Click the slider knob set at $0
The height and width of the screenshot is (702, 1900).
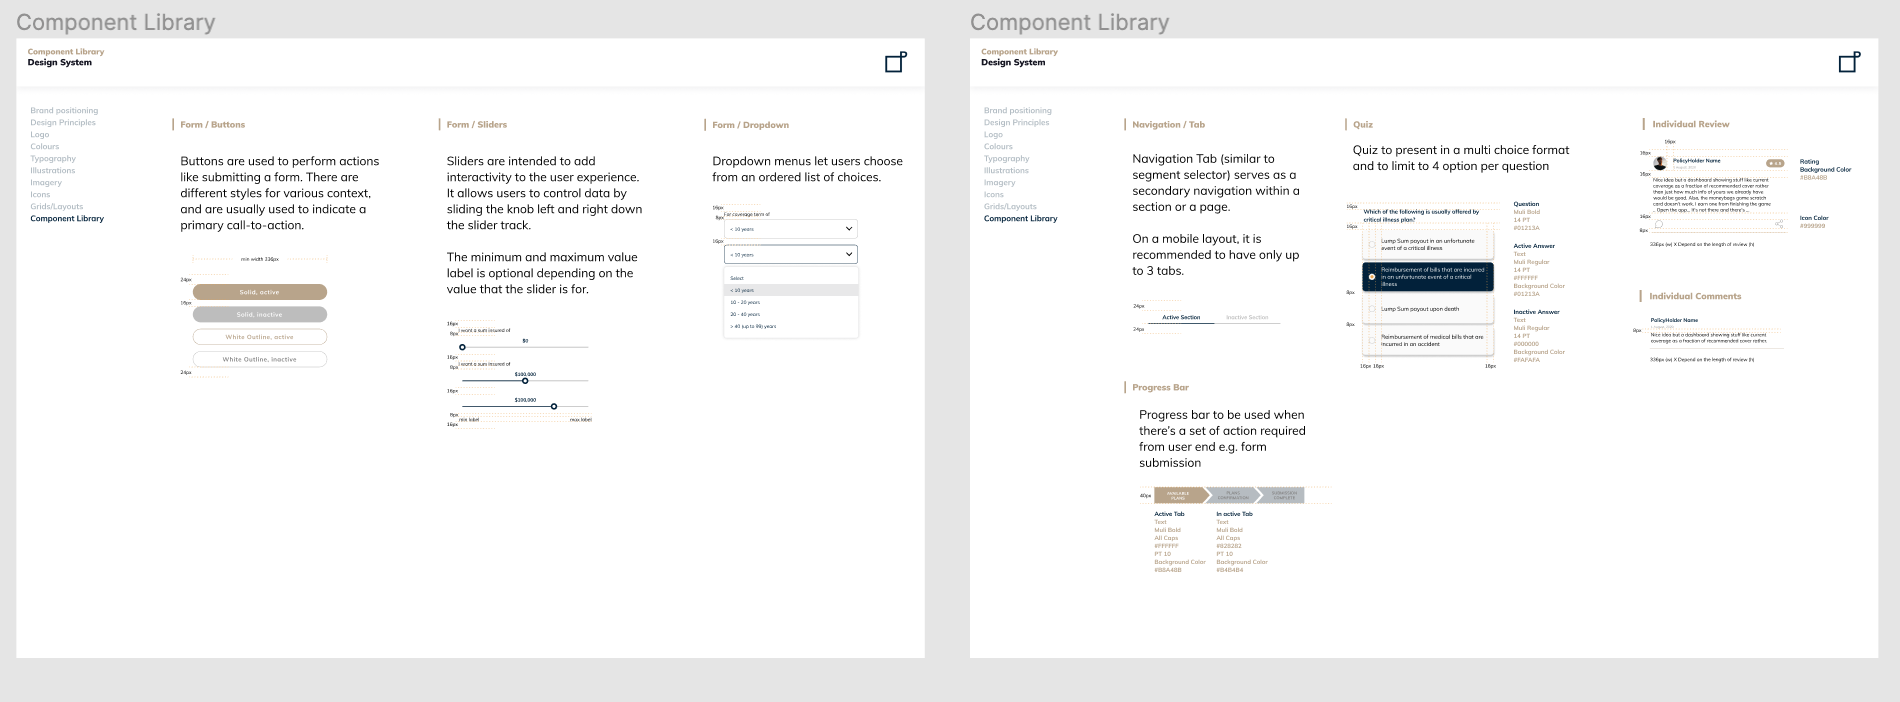click(462, 347)
